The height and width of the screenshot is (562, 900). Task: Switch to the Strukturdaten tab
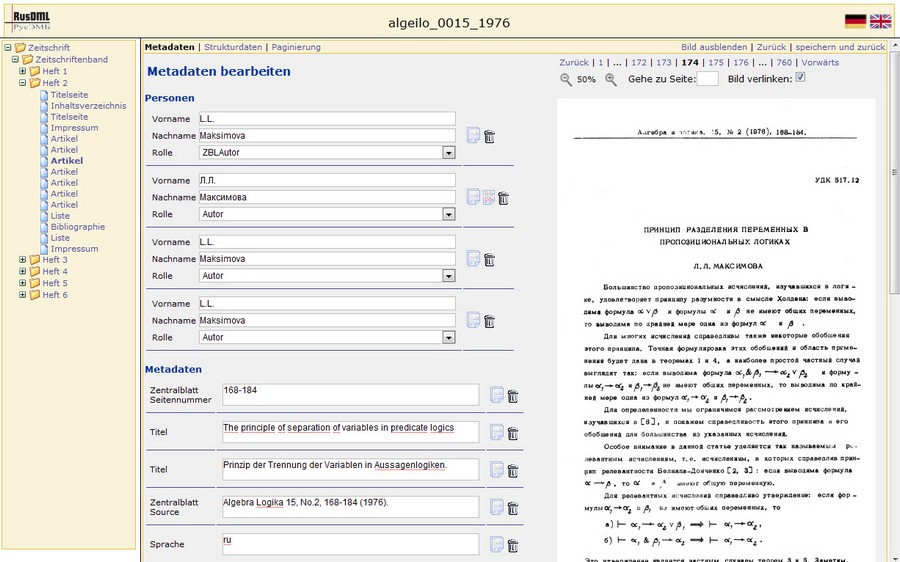(x=234, y=47)
